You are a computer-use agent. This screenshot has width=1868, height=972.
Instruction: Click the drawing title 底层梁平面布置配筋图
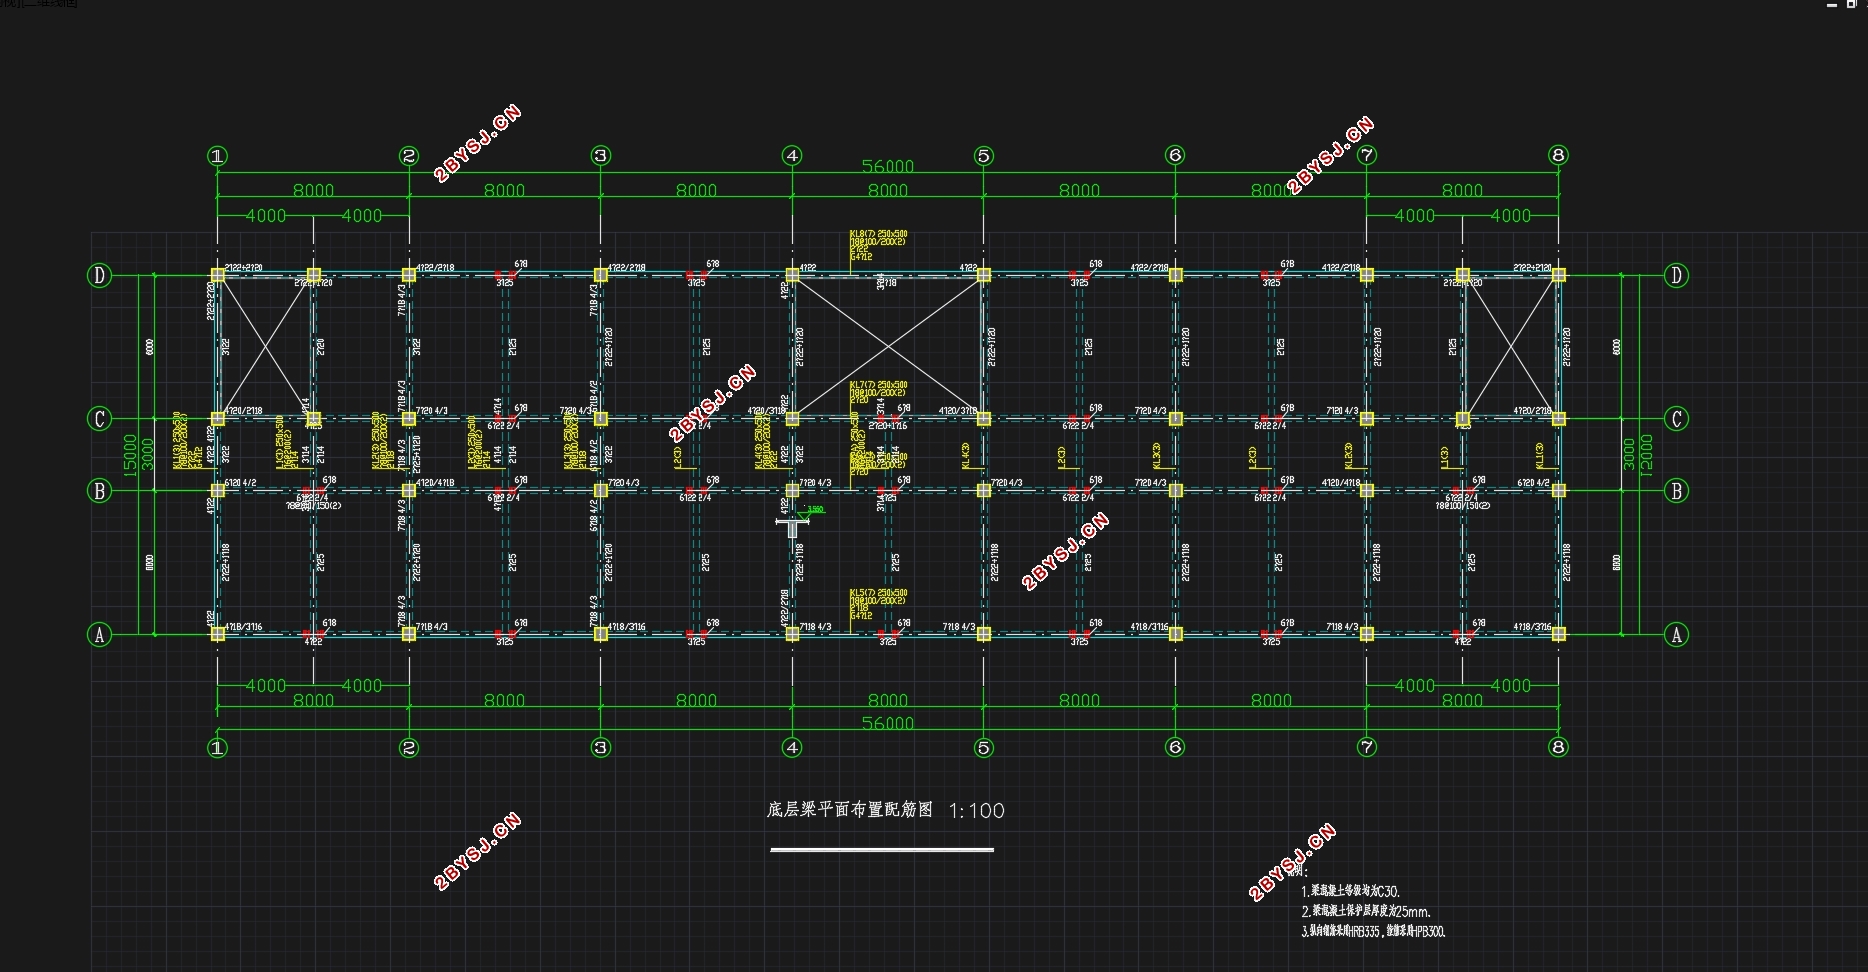pyautogui.click(x=850, y=809)
